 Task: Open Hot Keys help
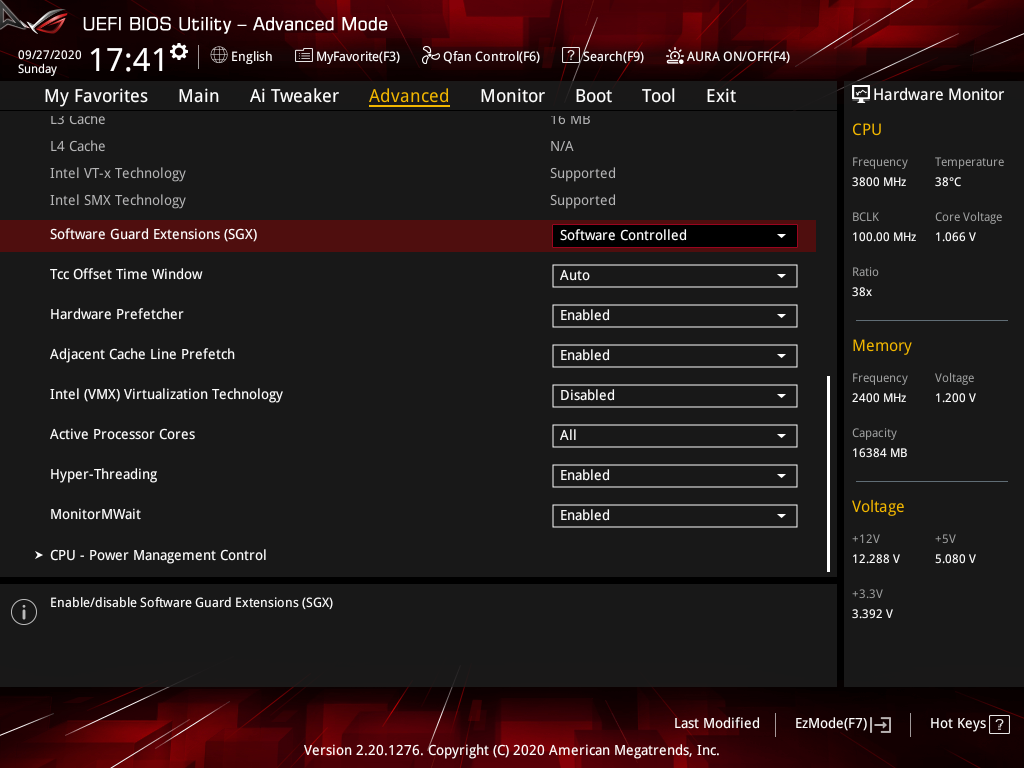click(x=969, y=724)
